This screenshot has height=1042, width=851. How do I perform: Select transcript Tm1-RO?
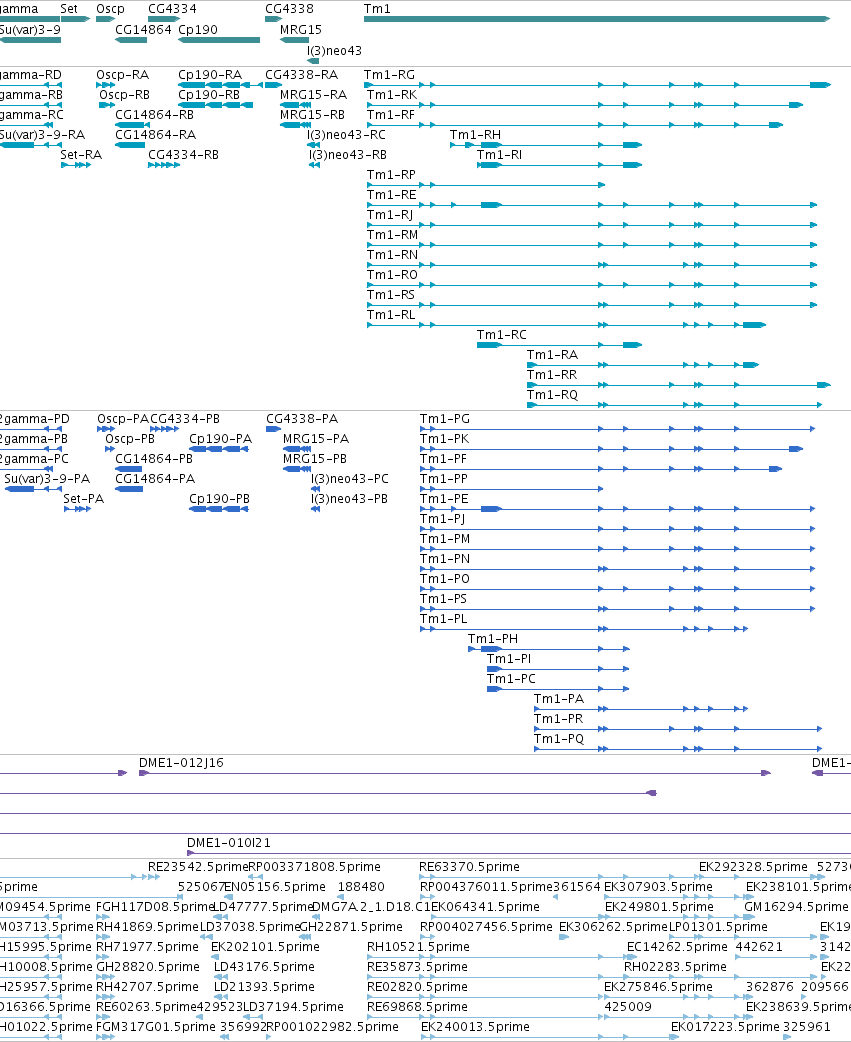[591, 284]
